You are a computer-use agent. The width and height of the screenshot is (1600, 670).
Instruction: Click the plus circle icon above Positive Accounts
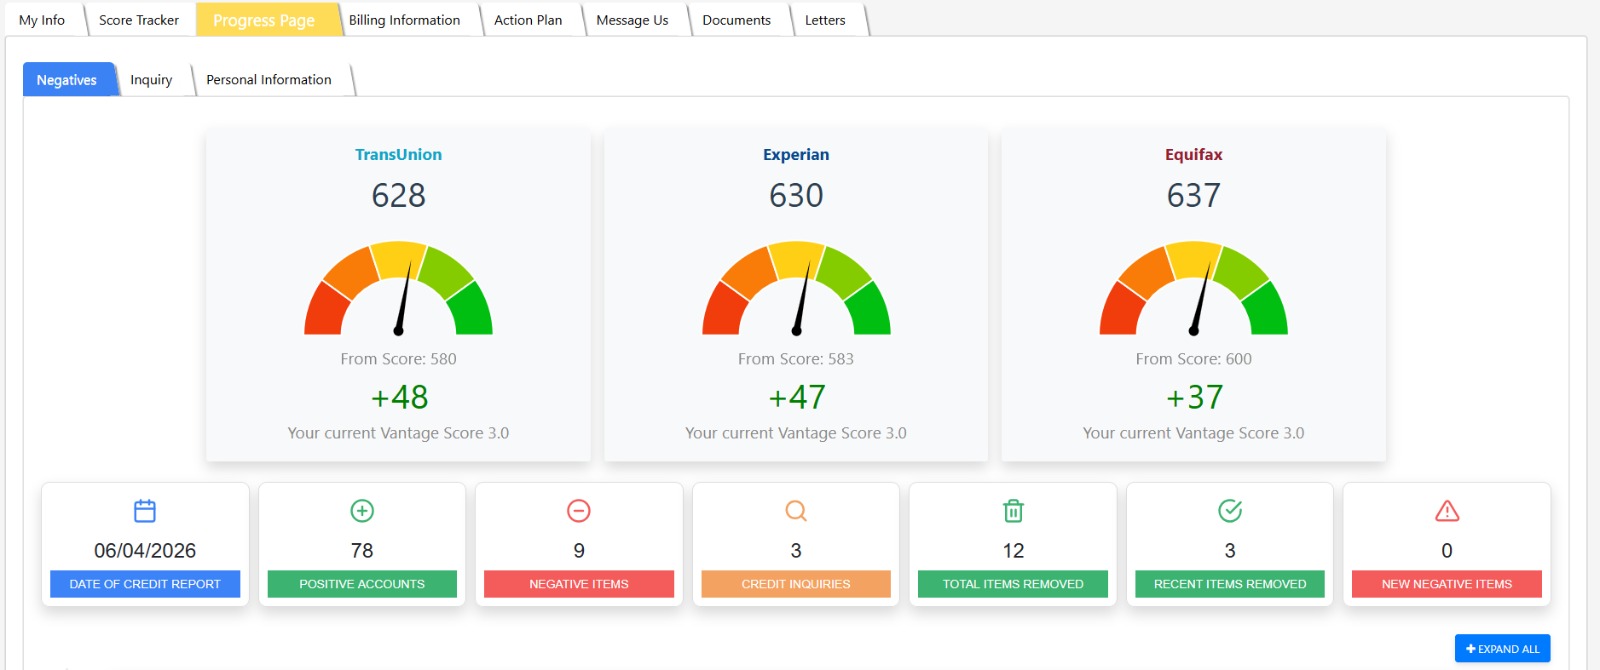click(x=362, y=511)
